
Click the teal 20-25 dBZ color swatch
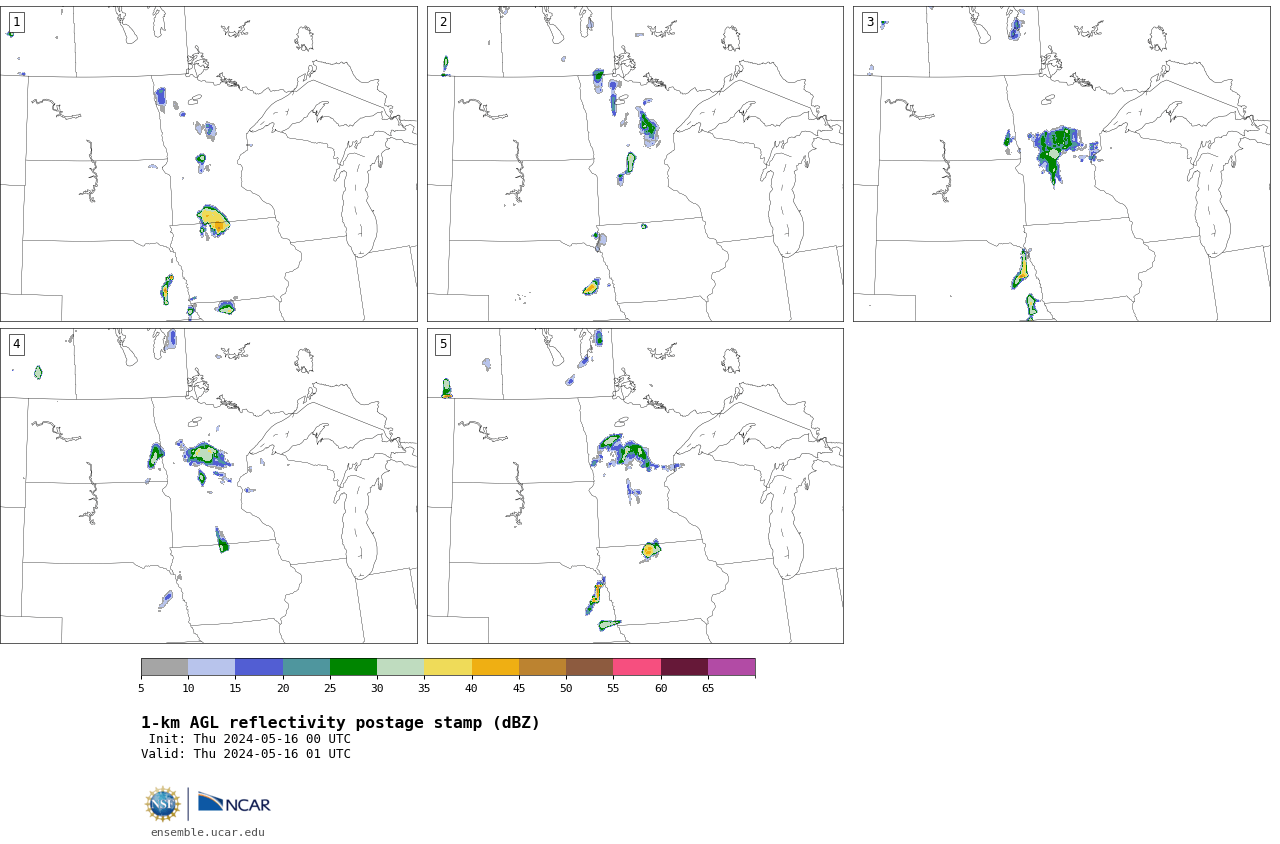[306, 667]
